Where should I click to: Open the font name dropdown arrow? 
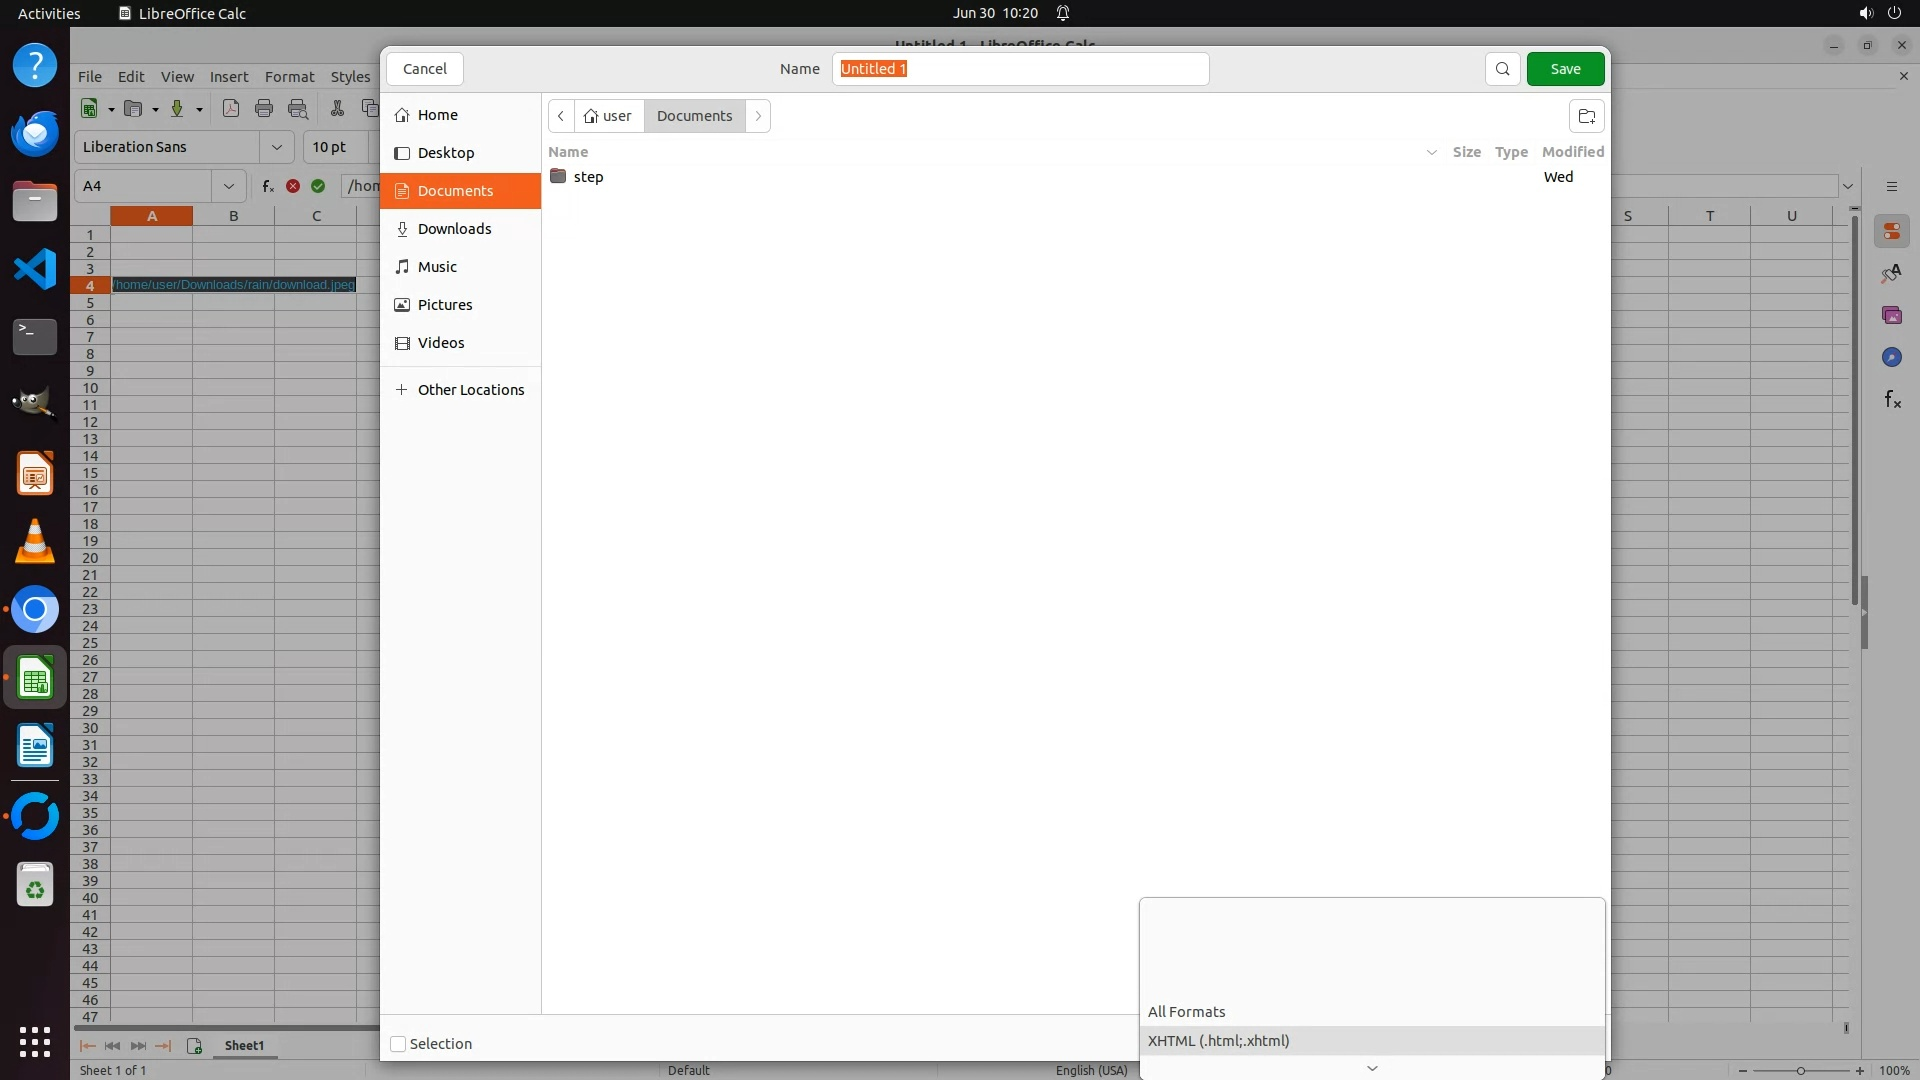(x=276, y=147)
